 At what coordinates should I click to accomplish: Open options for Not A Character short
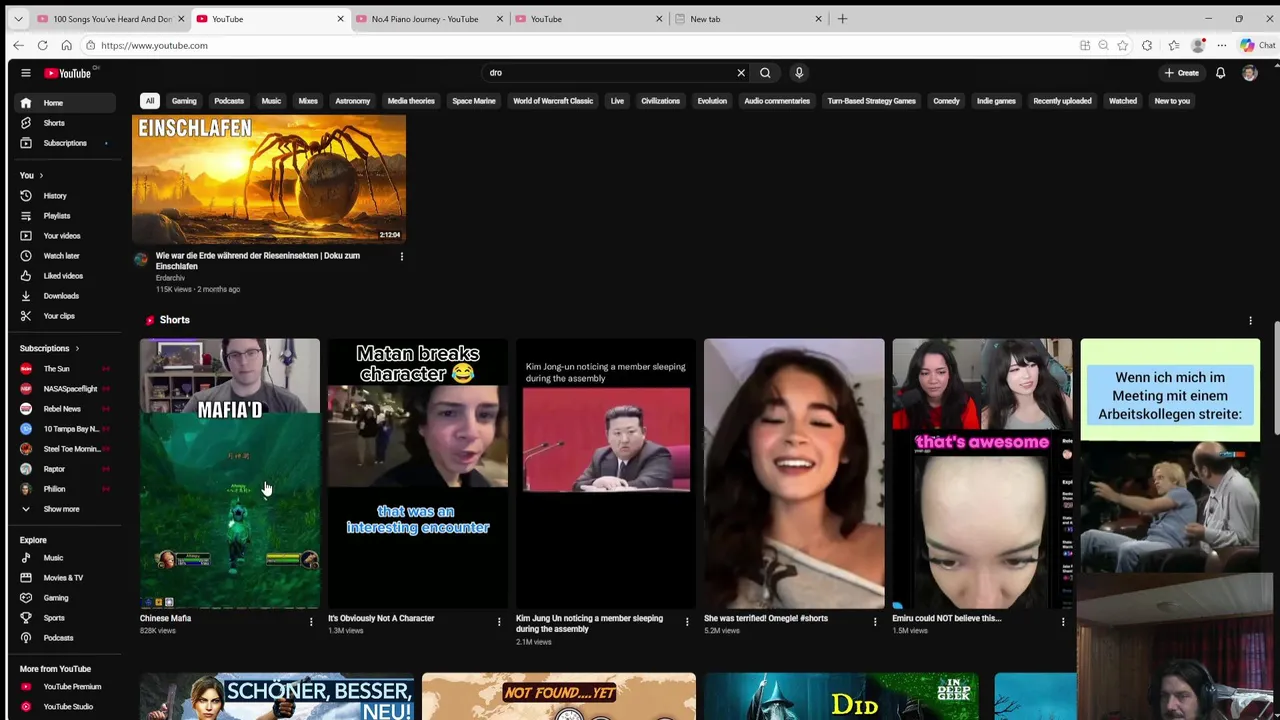click(x=499, y=622)
